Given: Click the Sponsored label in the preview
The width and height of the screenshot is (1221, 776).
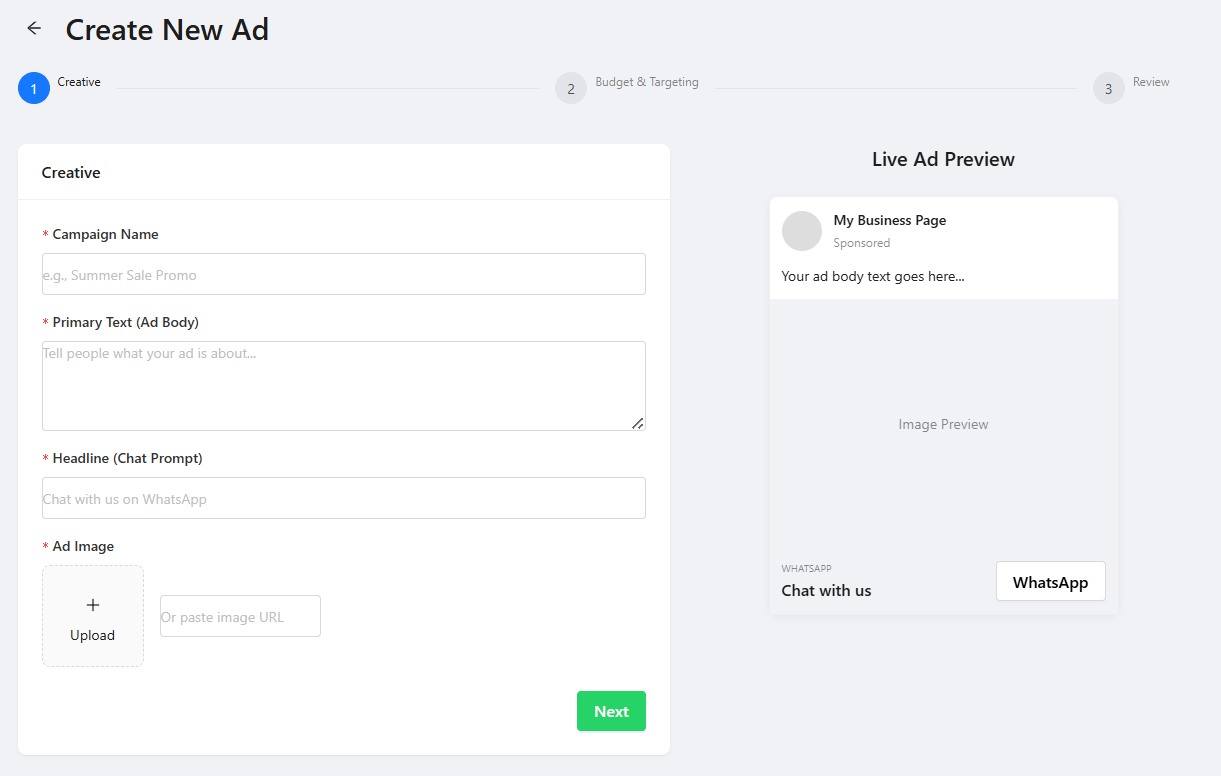Looking at the screenshot, I should point(862,243).
